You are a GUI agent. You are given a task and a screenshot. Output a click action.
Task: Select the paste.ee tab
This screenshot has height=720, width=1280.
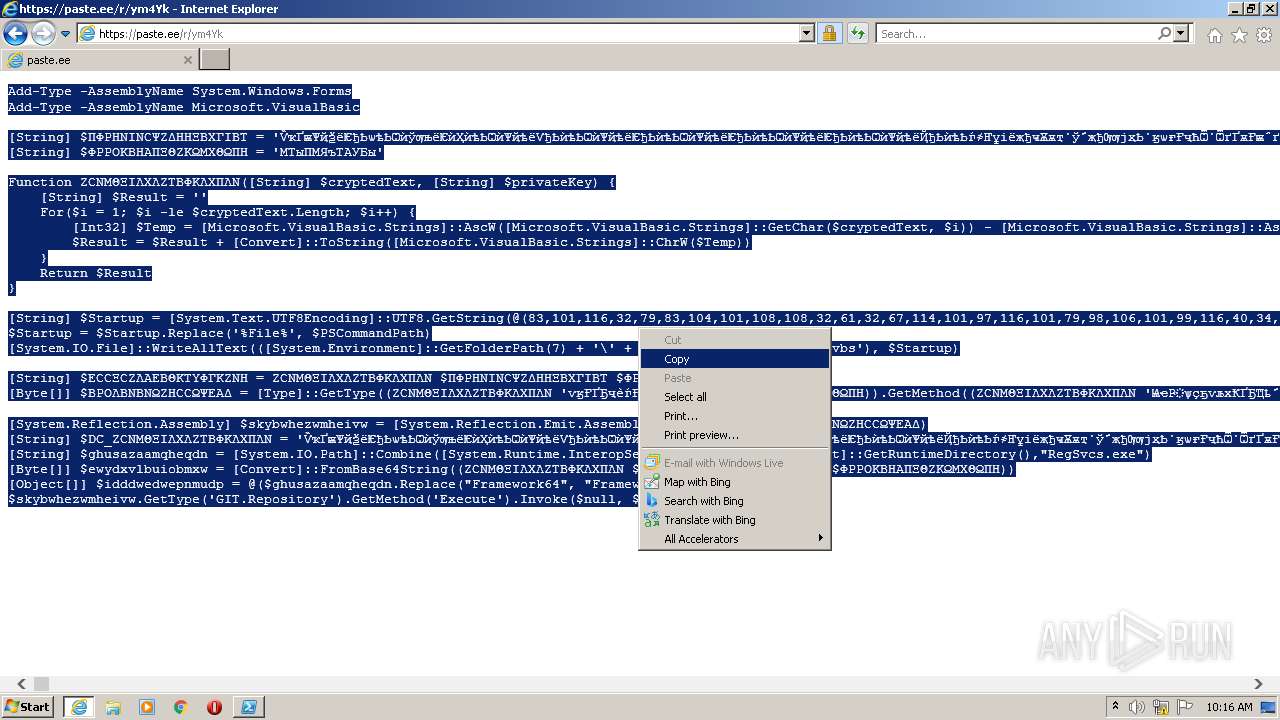pyautogui.click(x=100, y=60)
